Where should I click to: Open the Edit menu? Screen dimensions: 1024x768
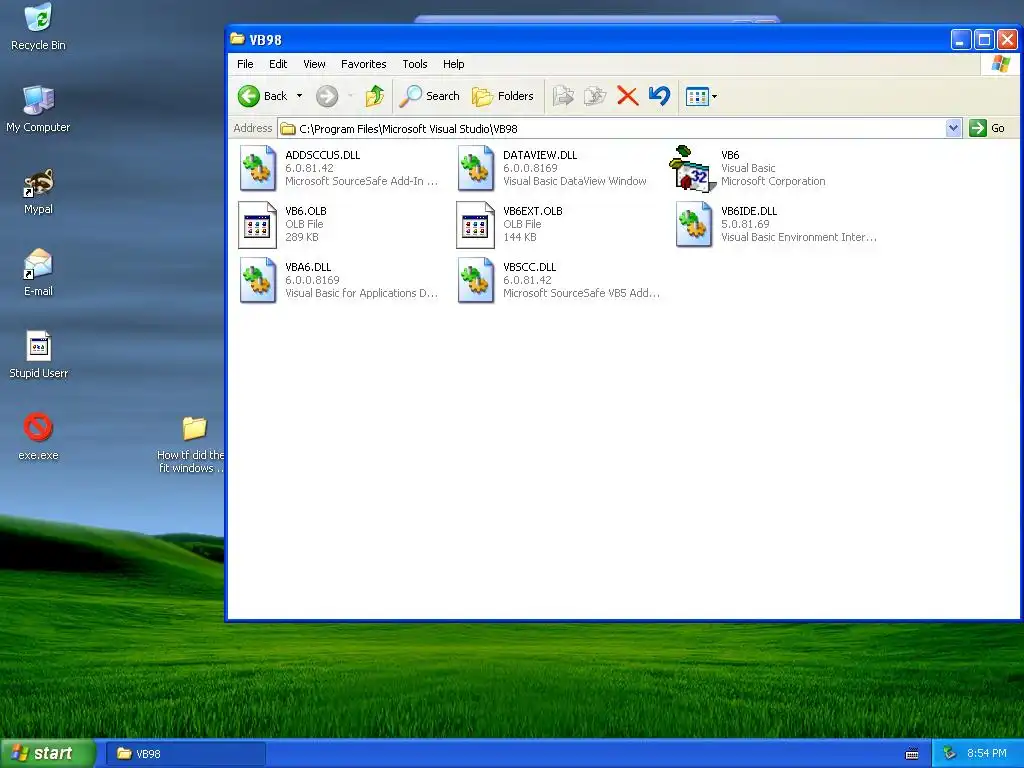pyautogui.click(x=278, y=64)
